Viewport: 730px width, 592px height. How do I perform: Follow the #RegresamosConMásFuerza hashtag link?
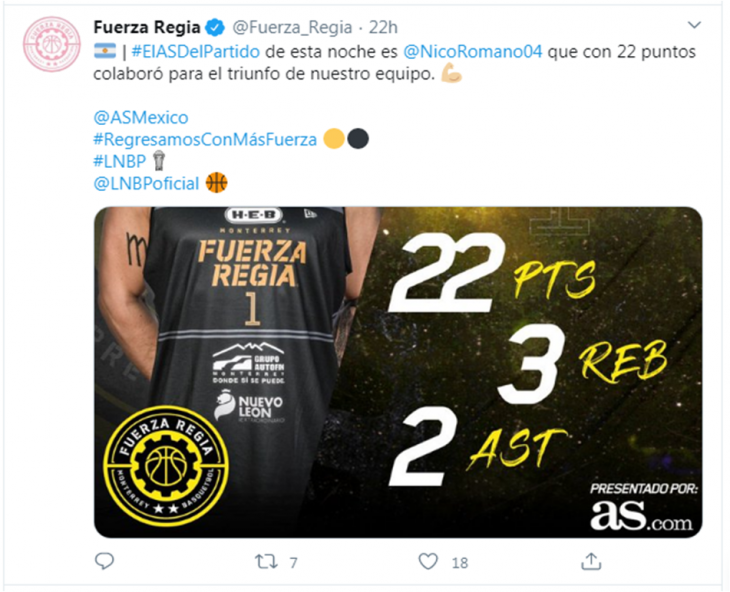205,139
